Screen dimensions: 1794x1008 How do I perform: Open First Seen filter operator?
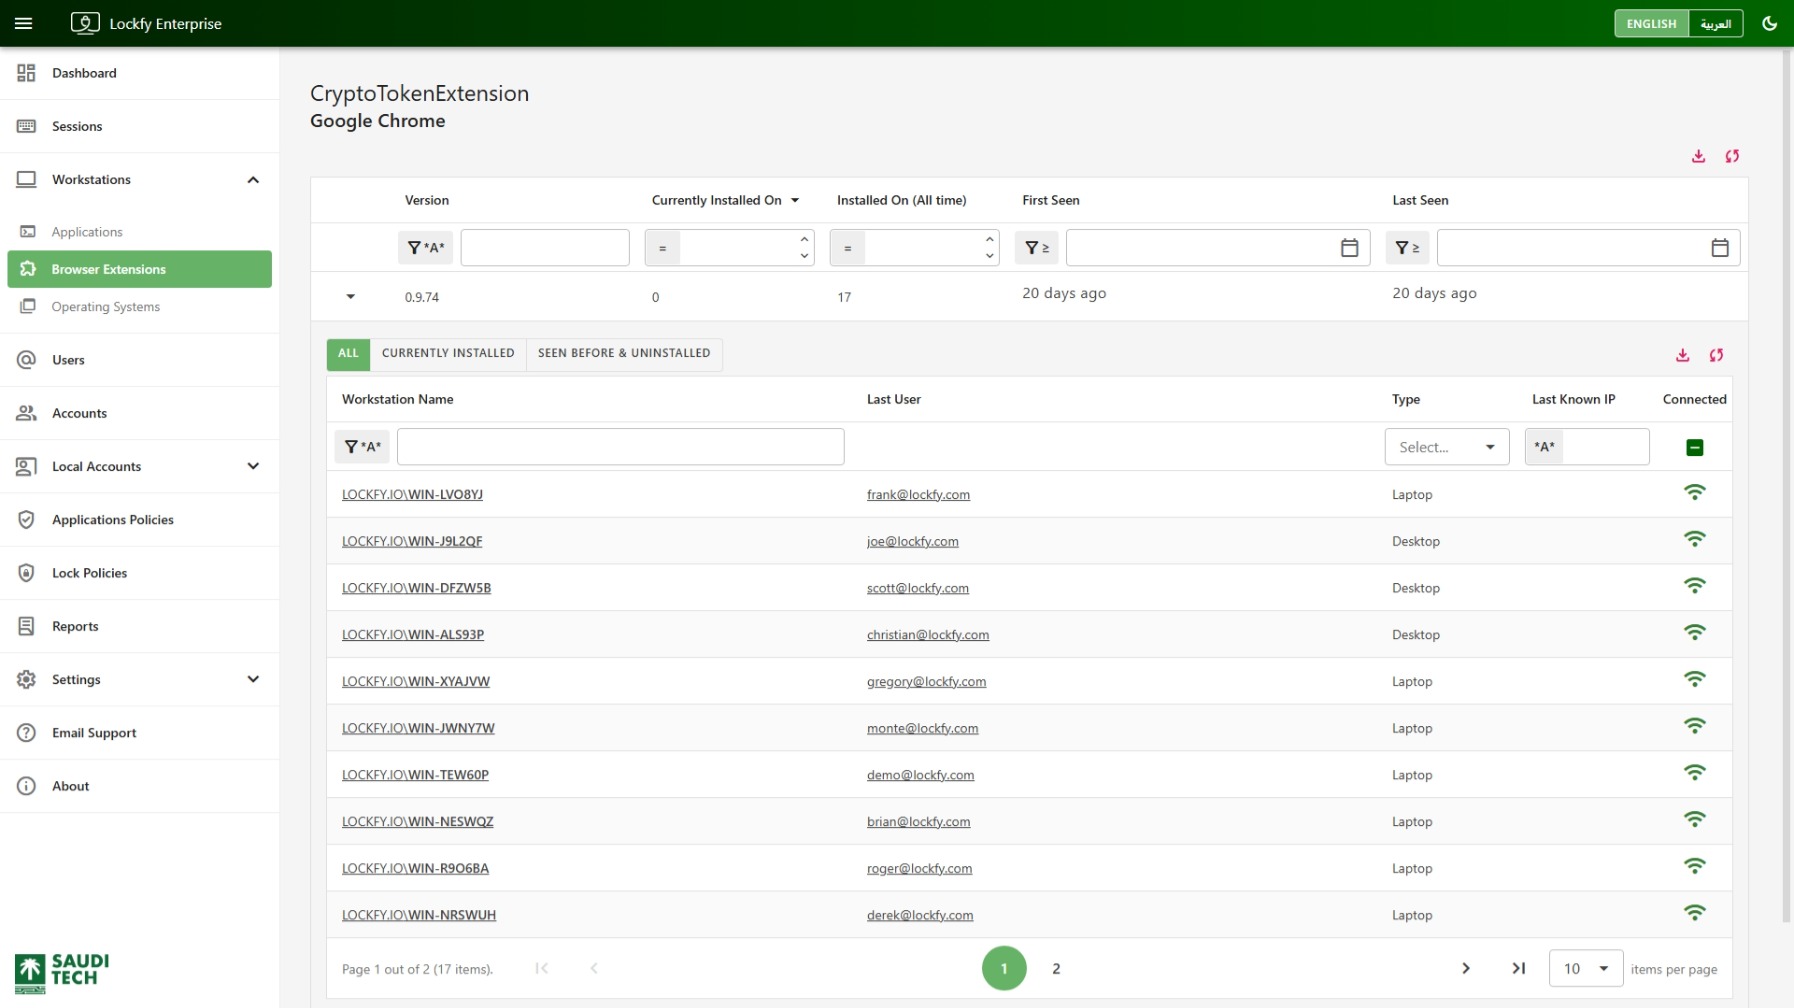(1037, 248)
